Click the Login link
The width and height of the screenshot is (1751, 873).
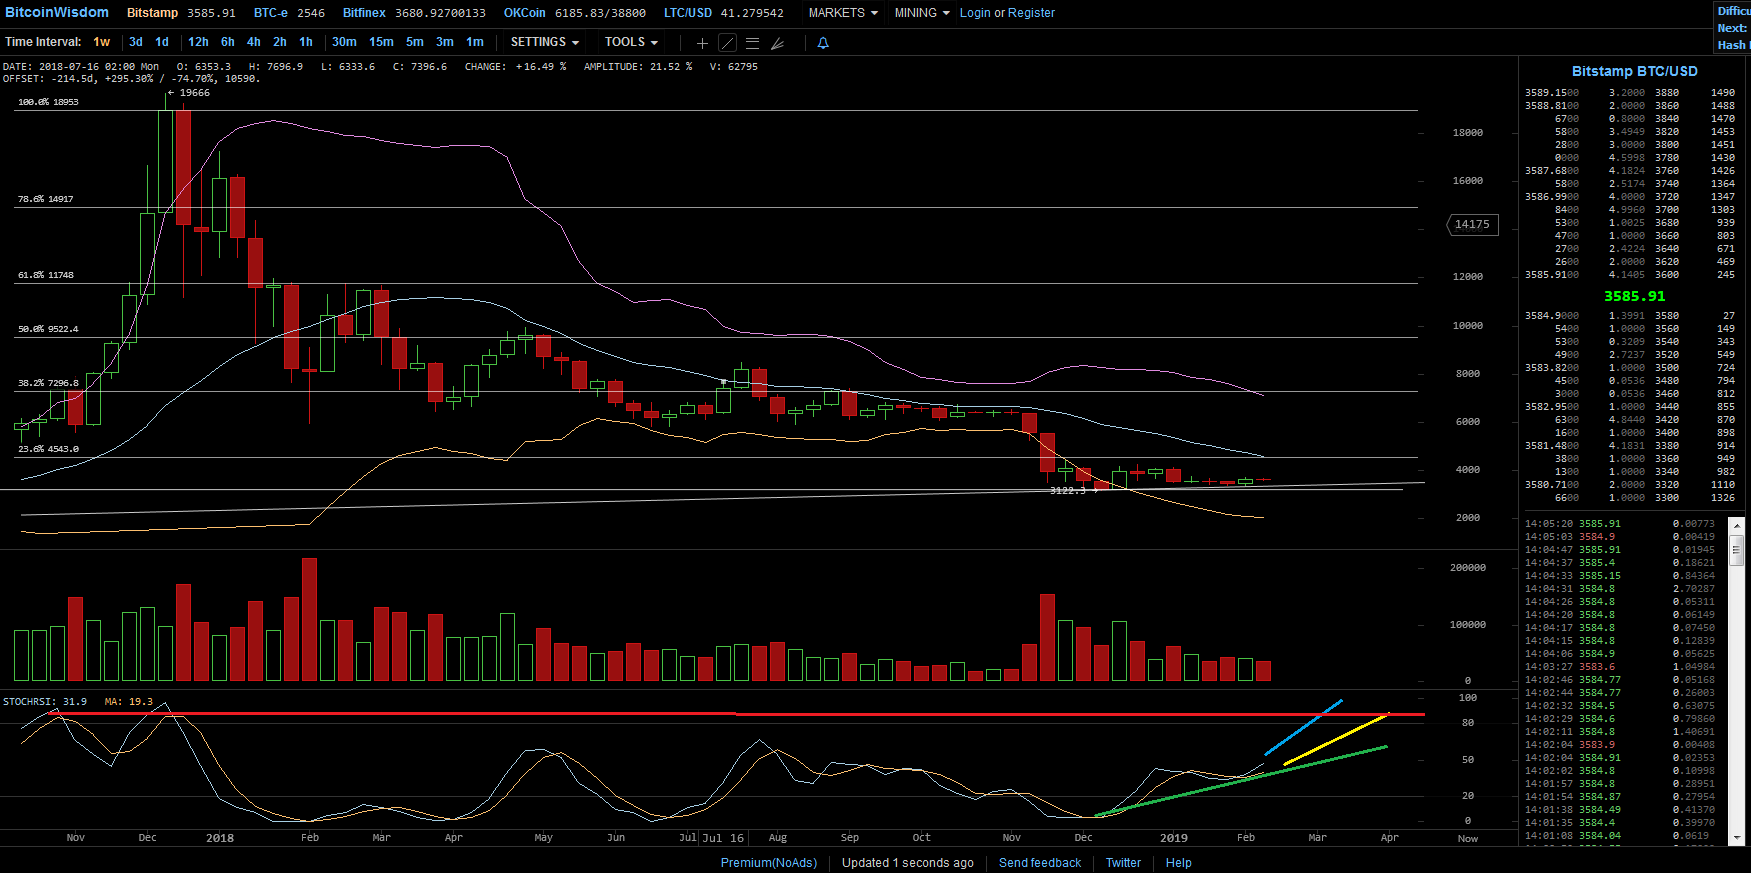(975, 13)
